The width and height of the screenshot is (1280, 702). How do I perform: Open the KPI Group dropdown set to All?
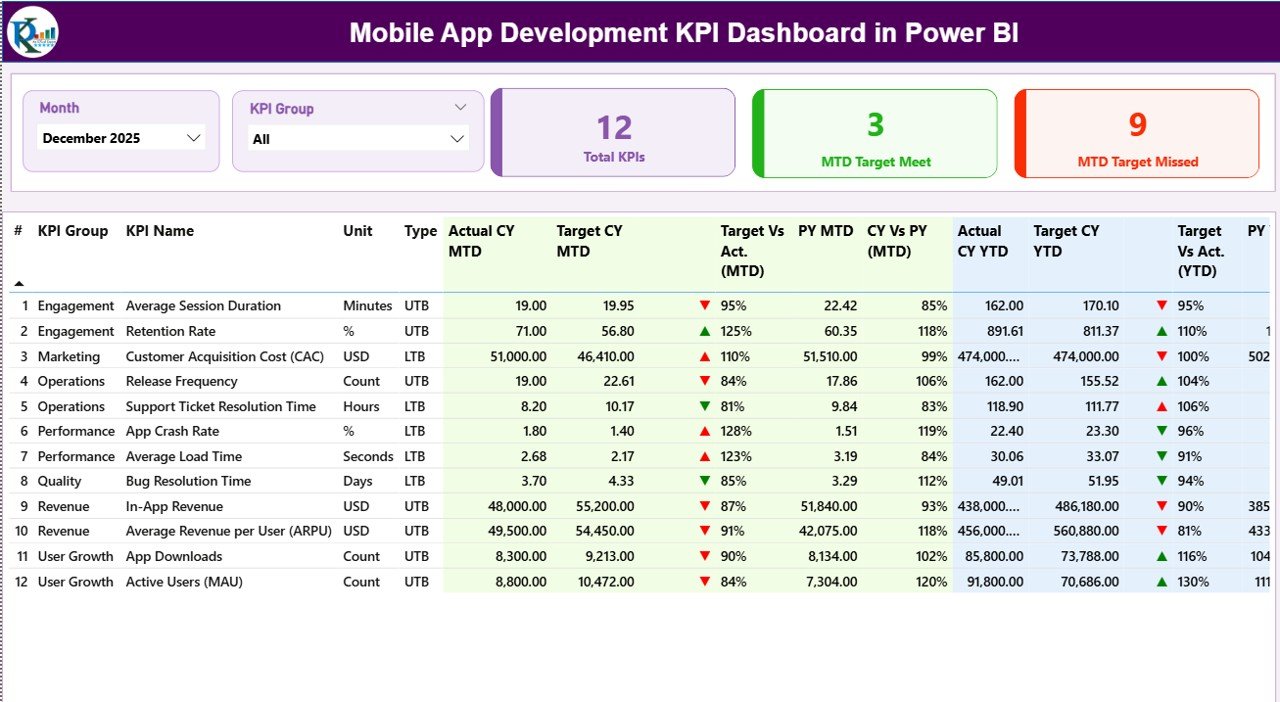pos(357,139)
